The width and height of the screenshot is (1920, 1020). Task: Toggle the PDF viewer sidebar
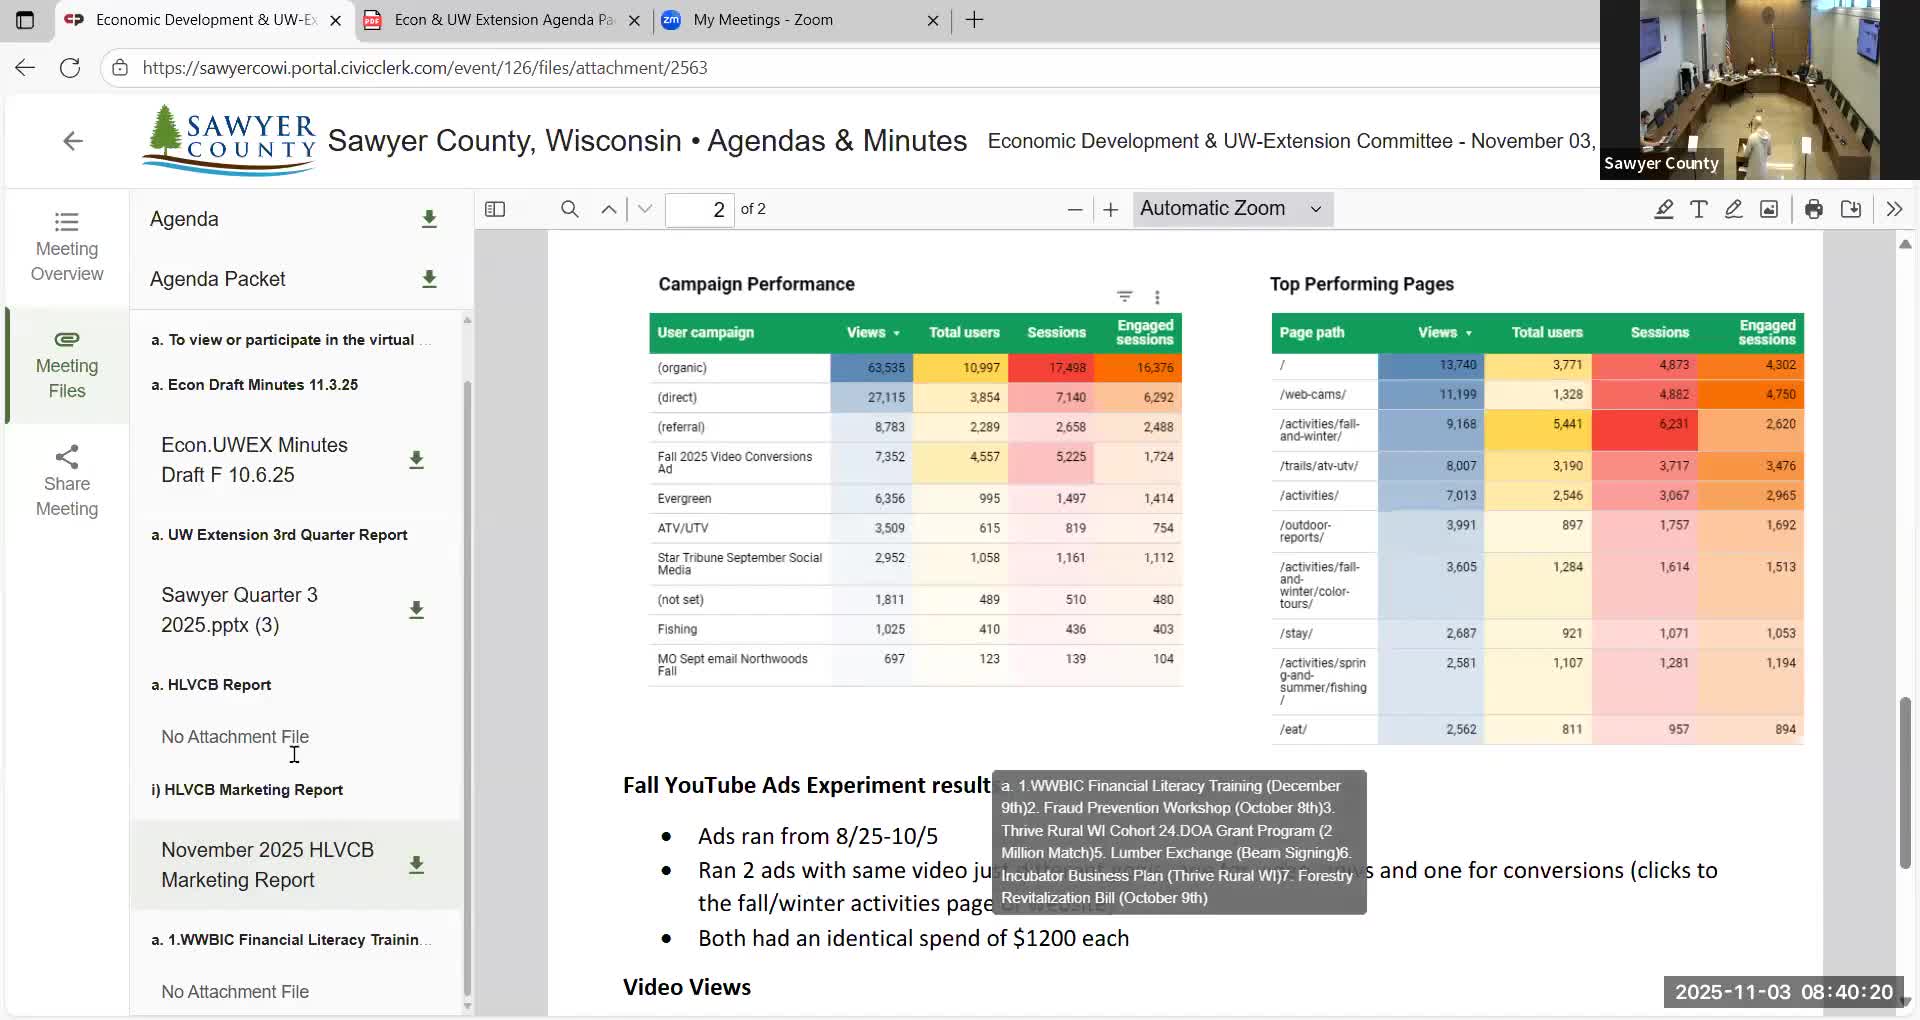click(495, 209)
